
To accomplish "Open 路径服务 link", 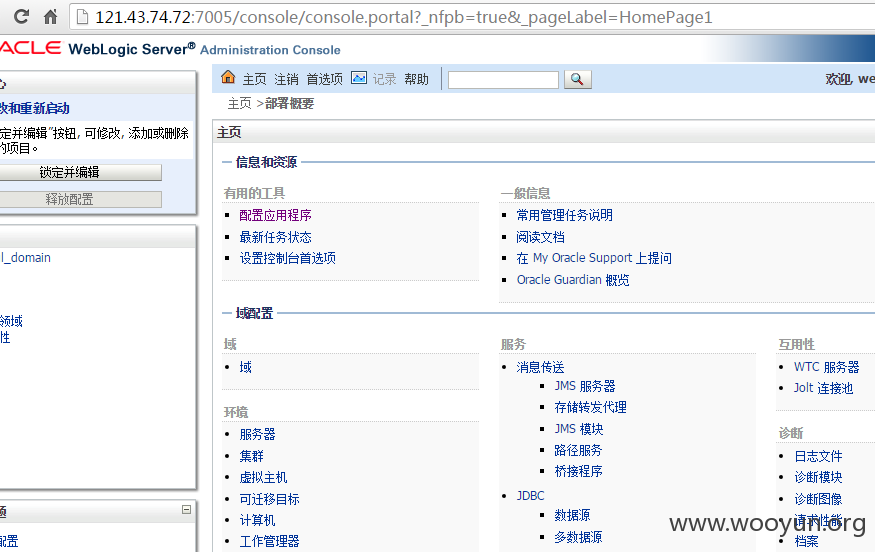I will (578, 450).
